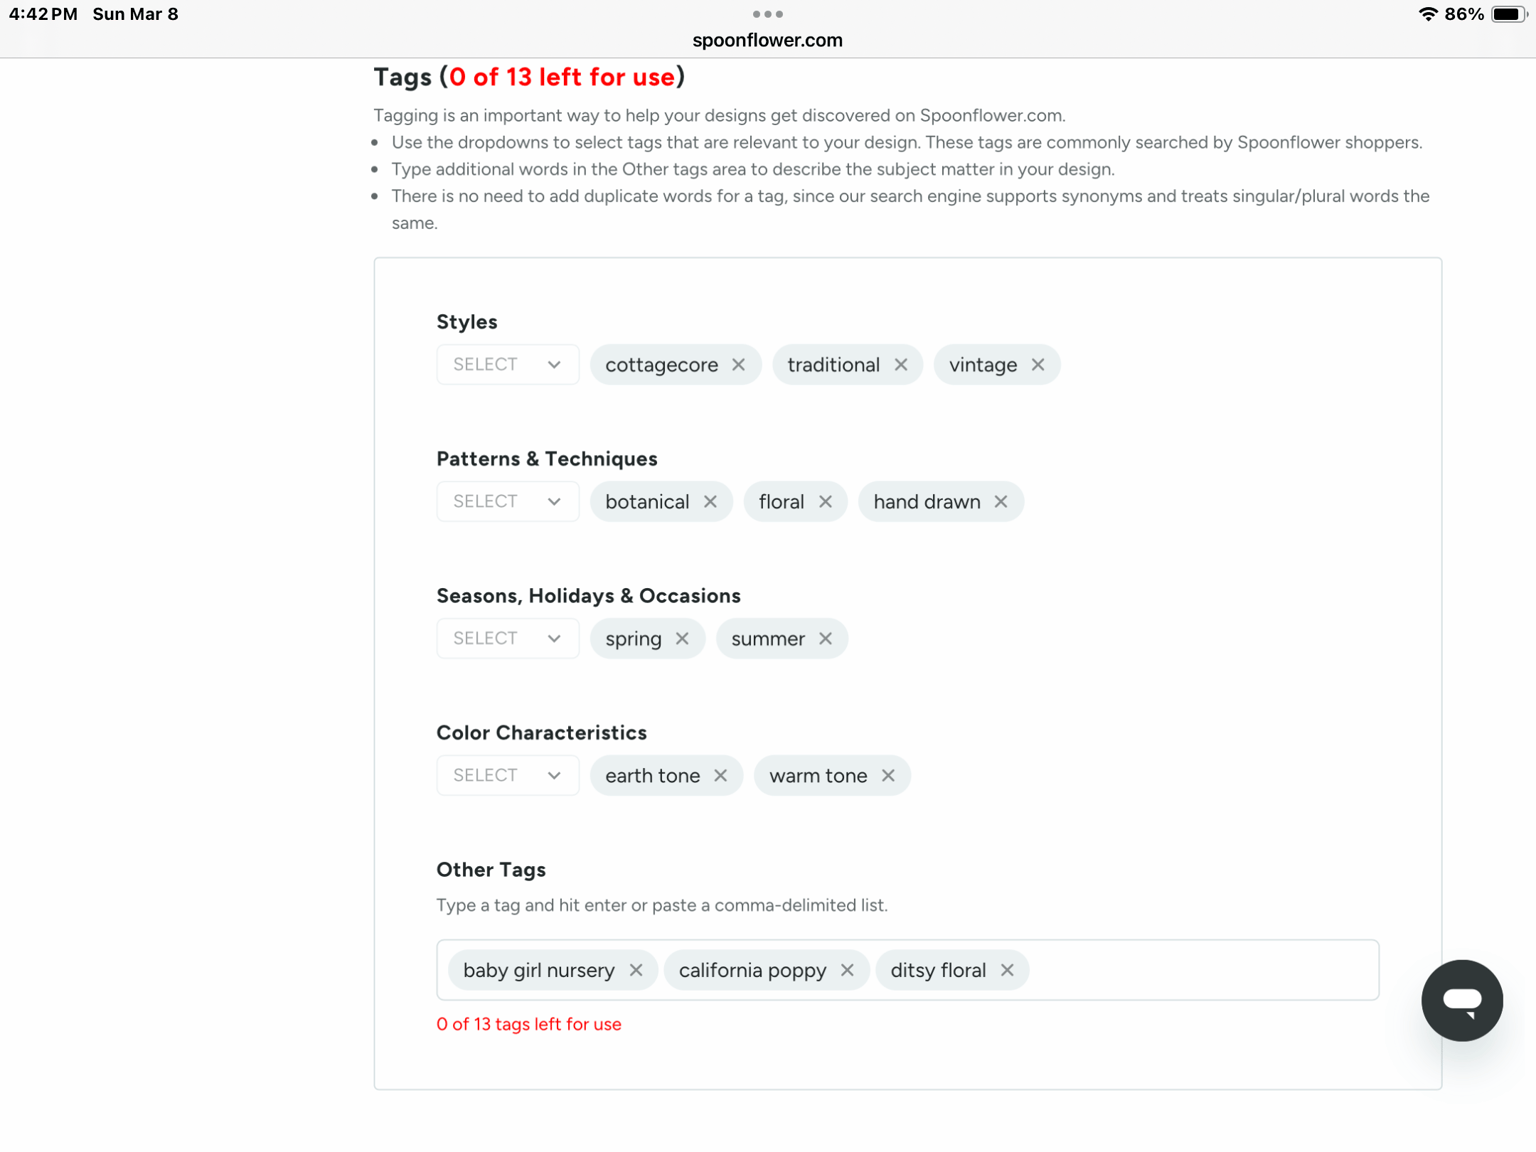Tap the 4:42 PM clock
1536x1152 pixels.
[x=43, y=14]
